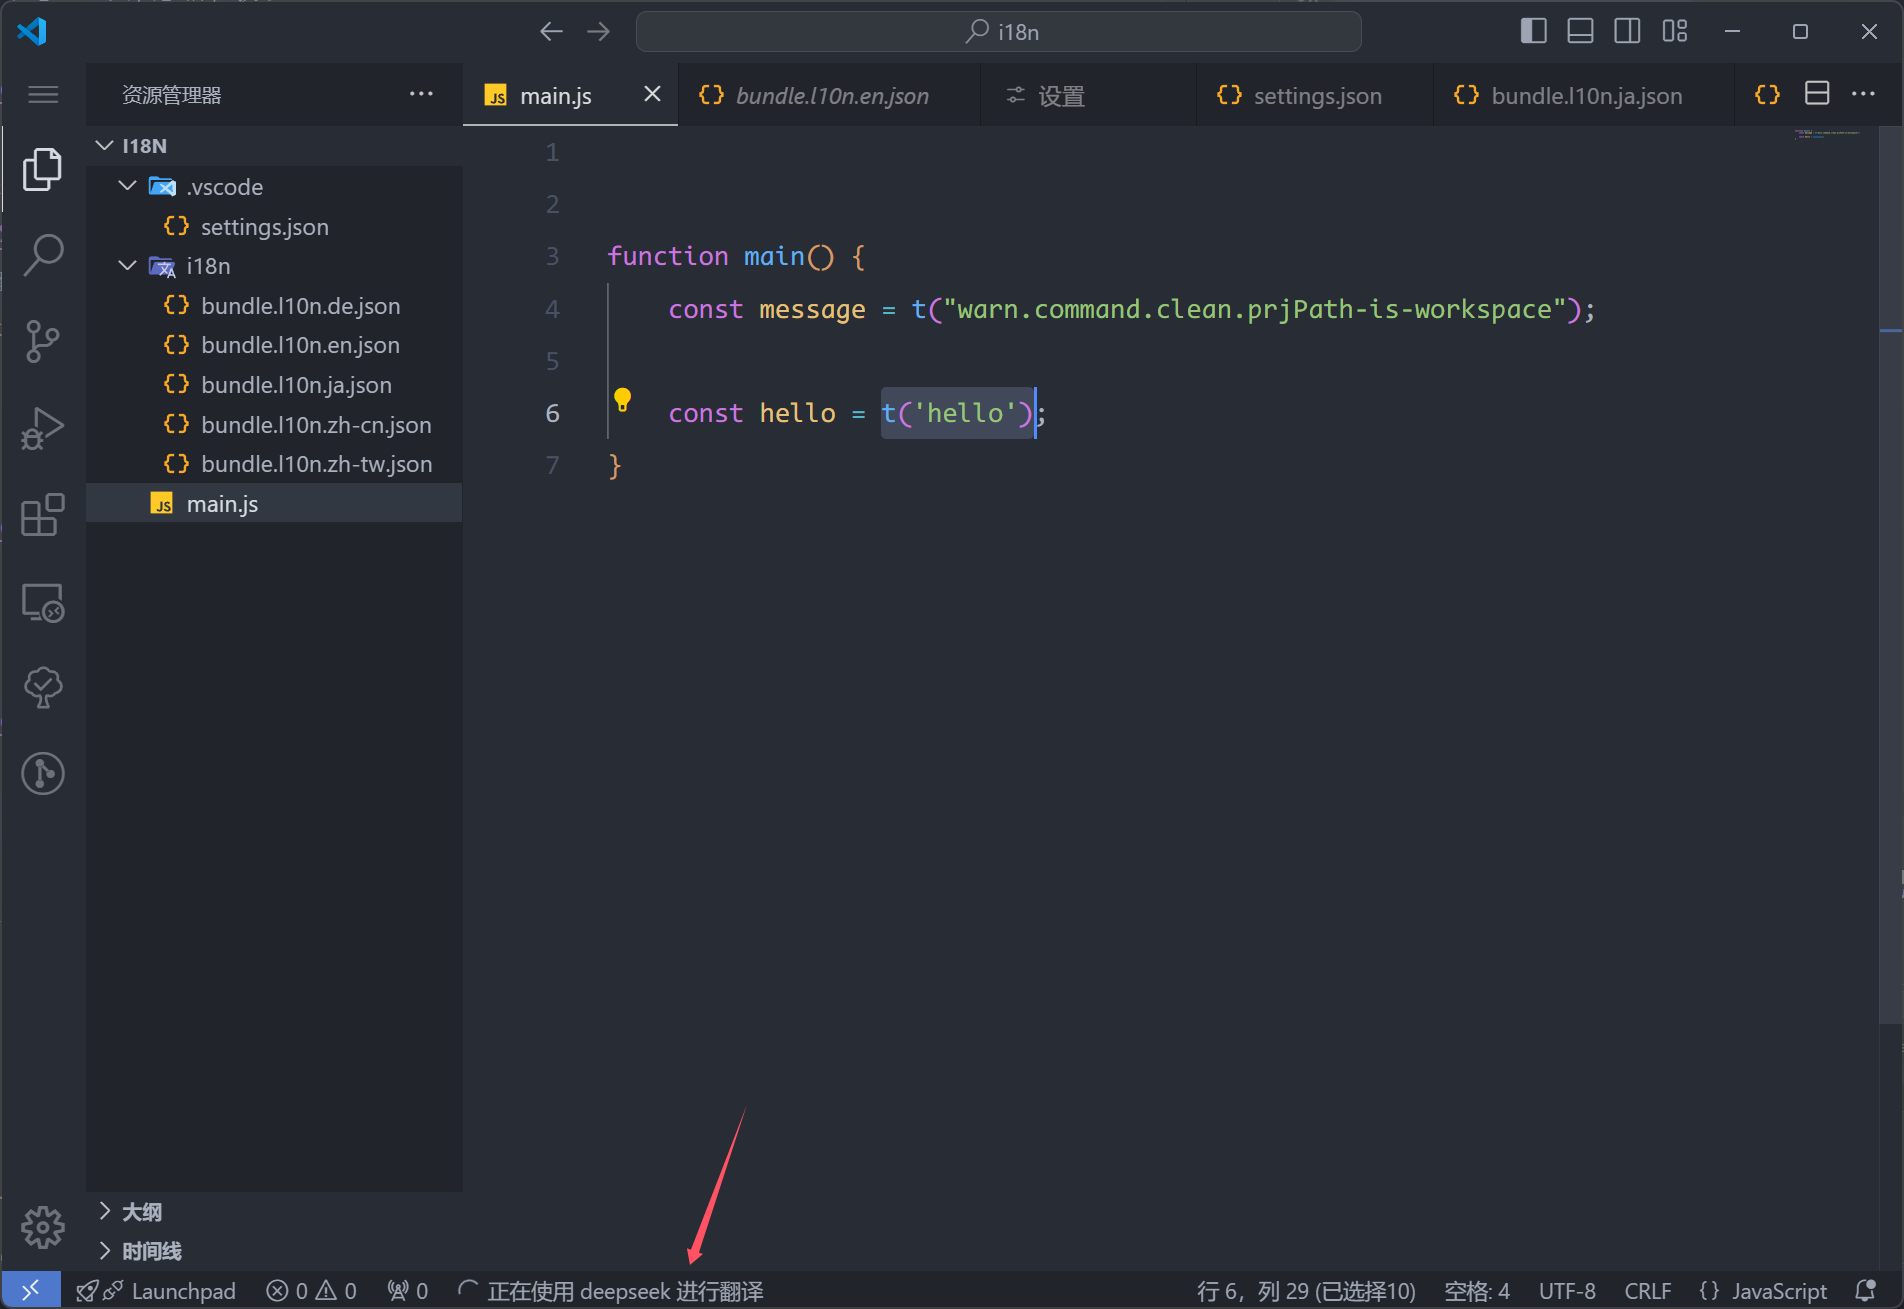The width and height of the screenshot is (1904, 1309).
Task: Click the line 6 column 29 cursor position
Action: [1306, 1291]
